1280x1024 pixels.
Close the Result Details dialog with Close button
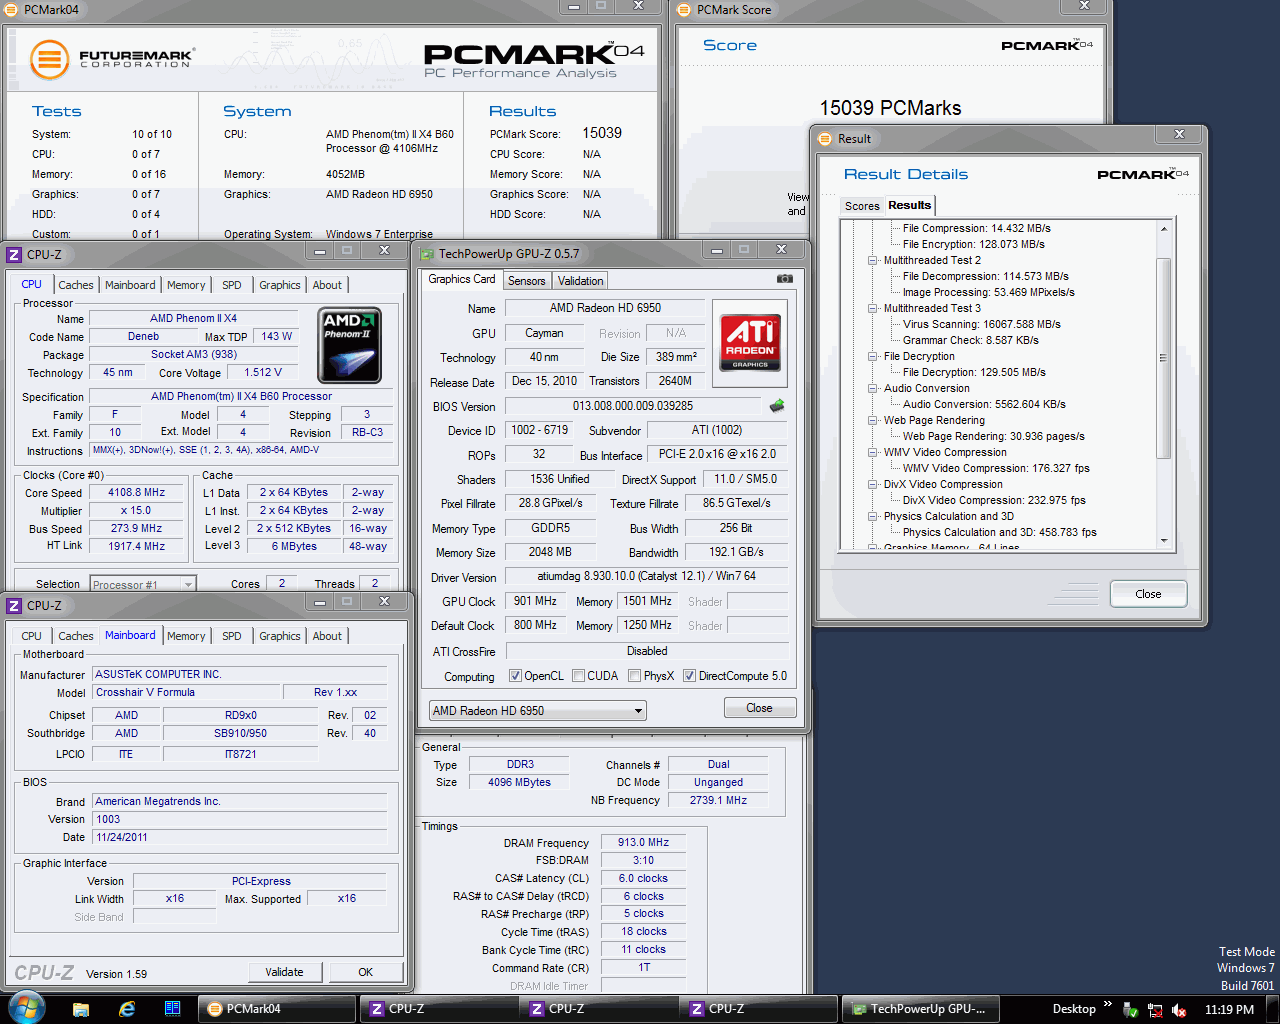pos(1148,594)
